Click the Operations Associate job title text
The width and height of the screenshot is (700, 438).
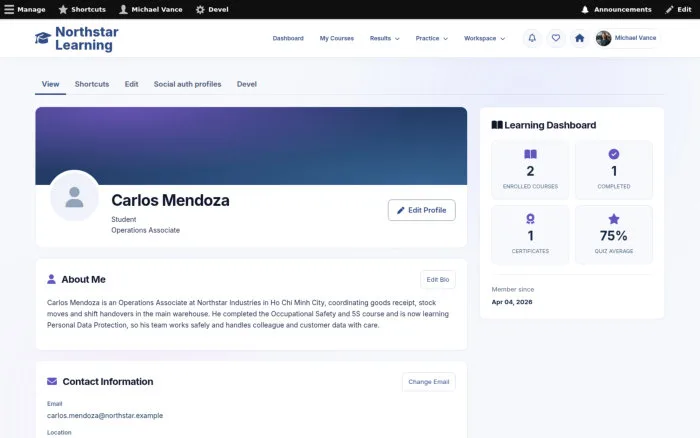pyautogui.click(x=146, y=230)
